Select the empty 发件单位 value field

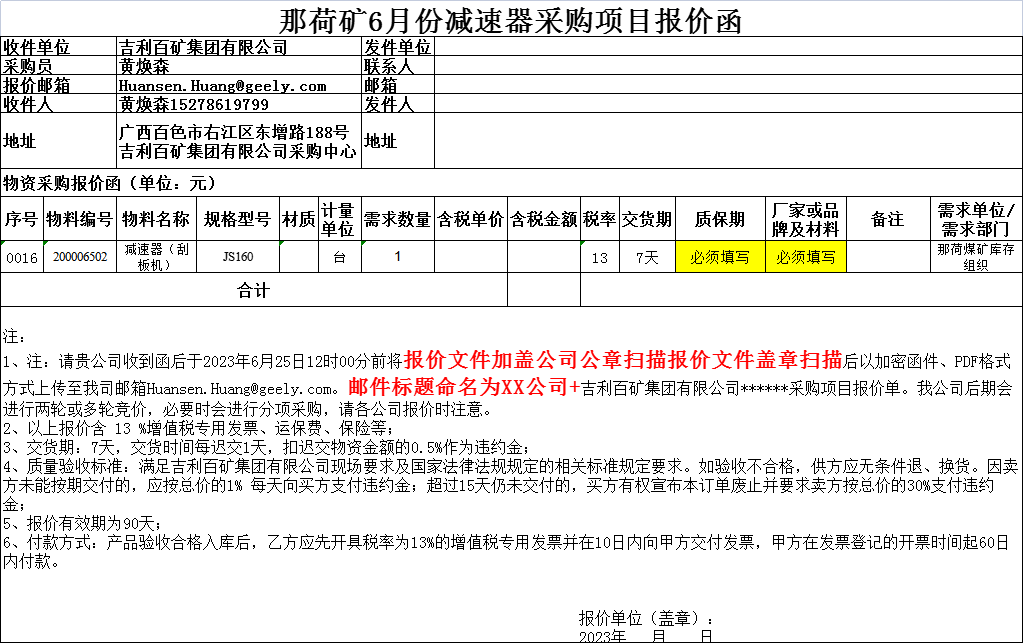[728, 47]
